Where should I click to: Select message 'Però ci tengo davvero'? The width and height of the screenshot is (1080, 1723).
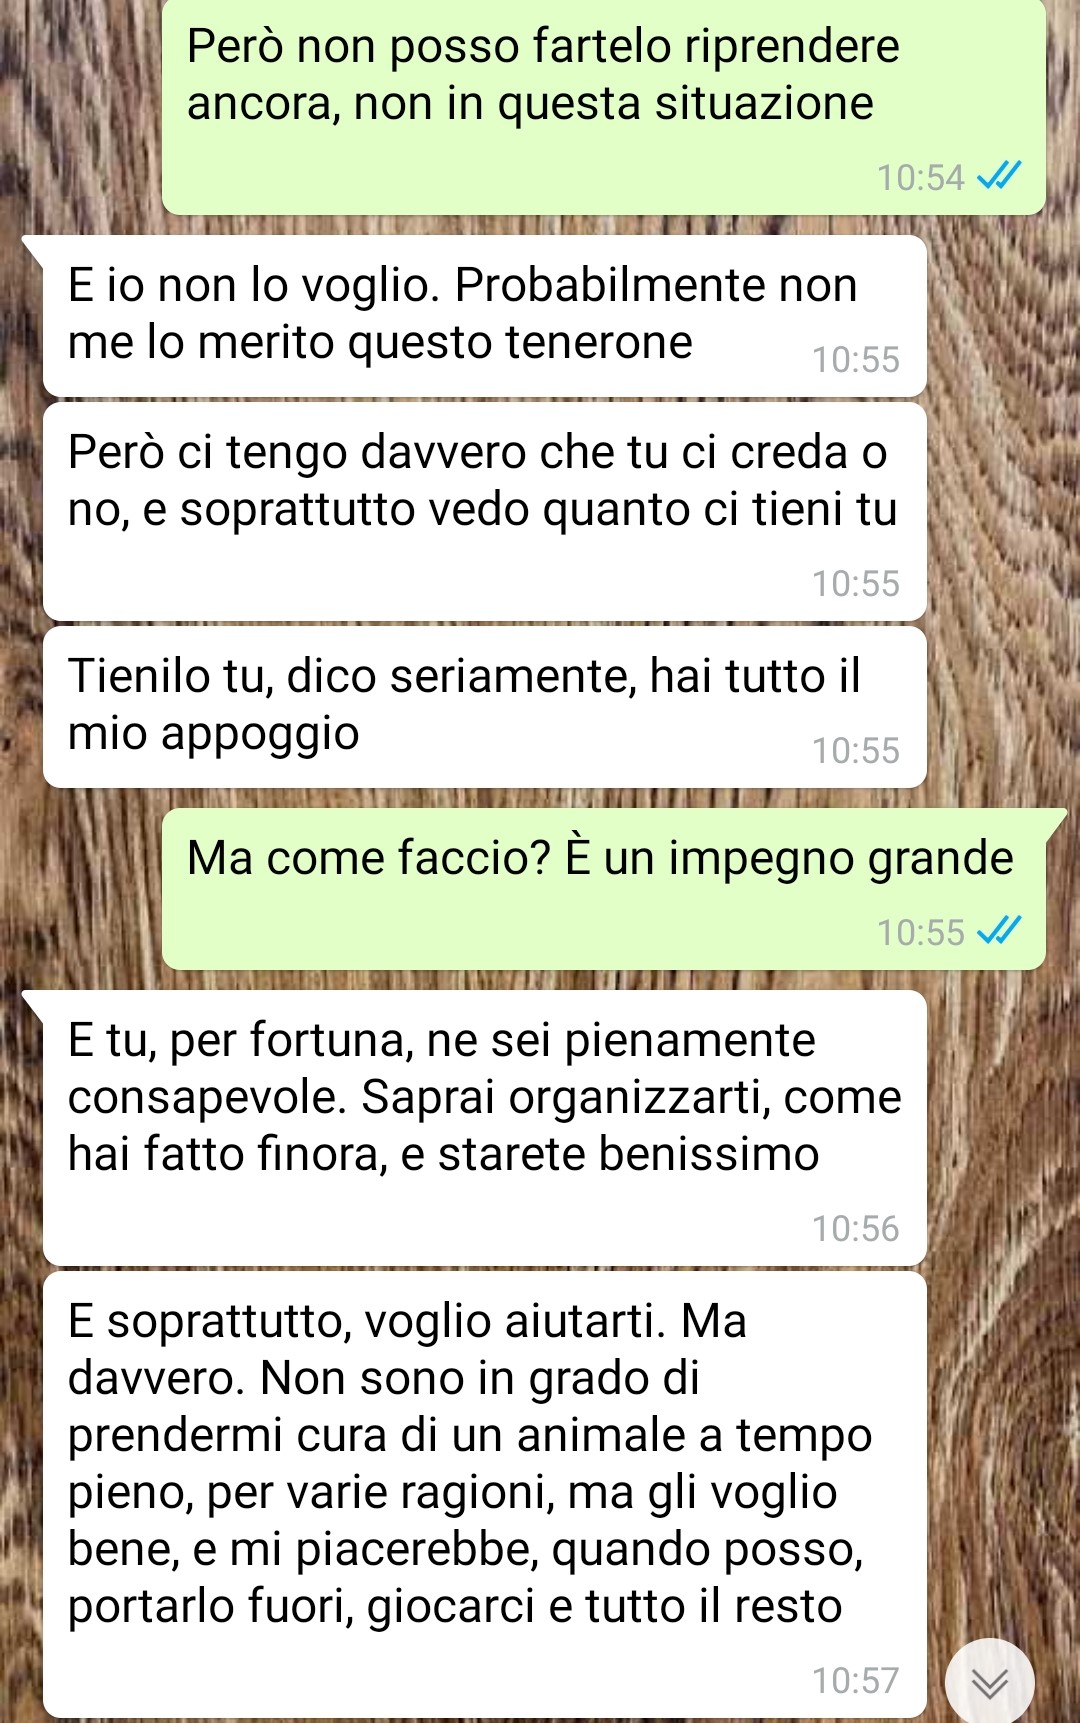[x=484, y=512]
